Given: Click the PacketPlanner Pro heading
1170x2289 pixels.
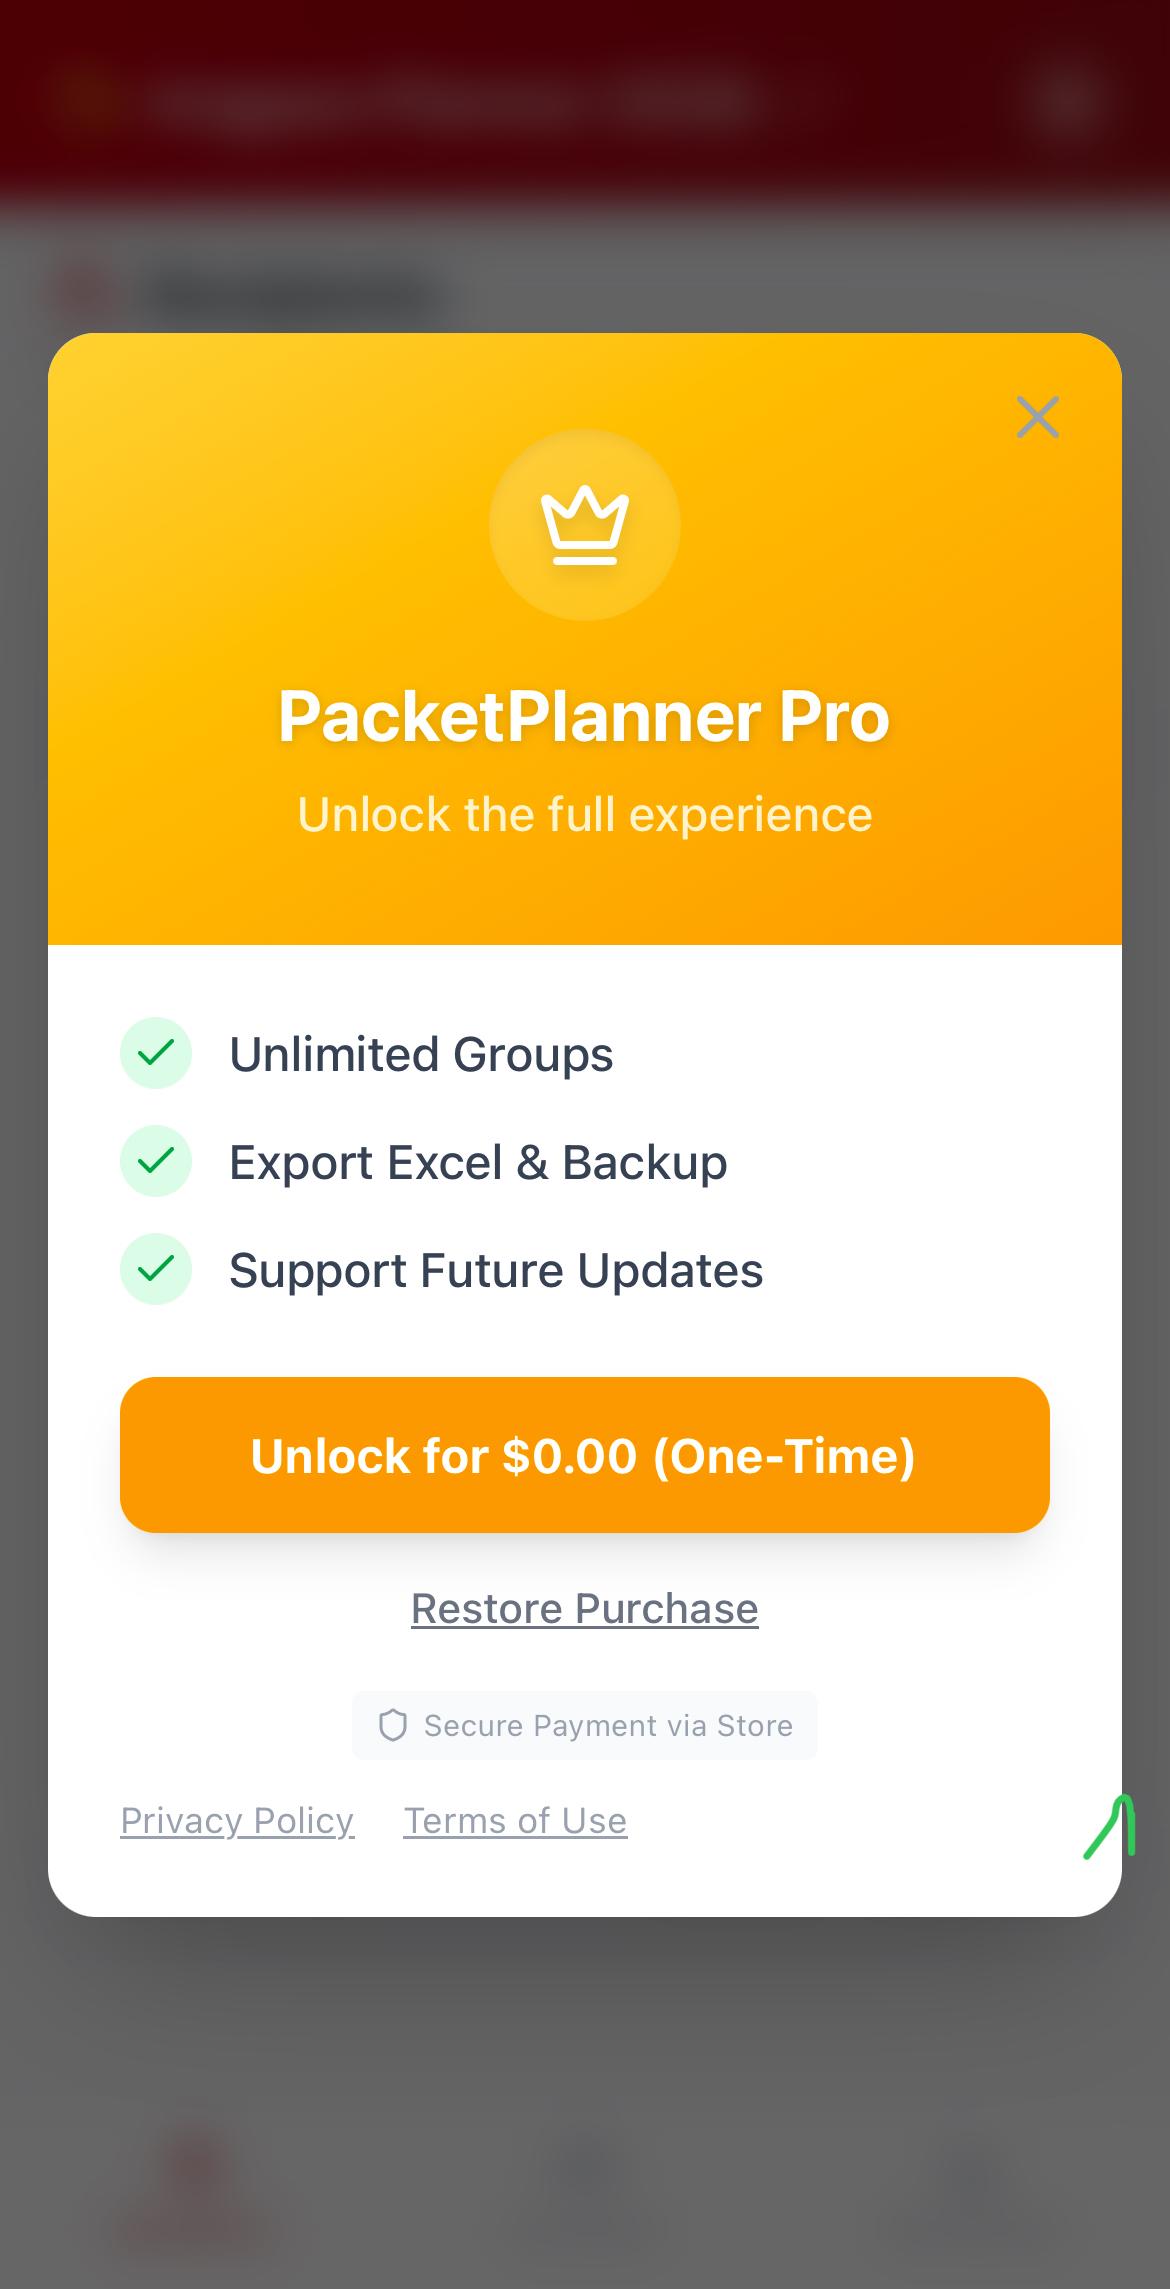Looking at the screenshot, I should tap(584, 717).
